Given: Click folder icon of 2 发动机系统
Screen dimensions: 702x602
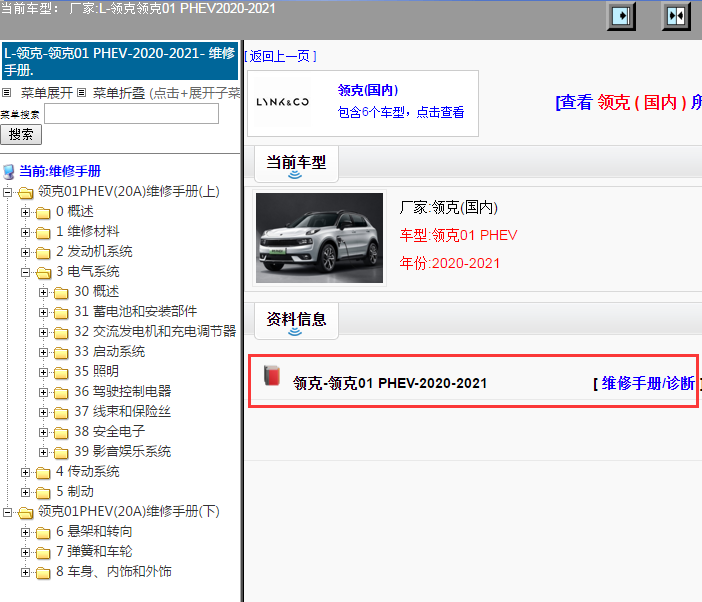Looking at the screenshot, I should 43,253.
